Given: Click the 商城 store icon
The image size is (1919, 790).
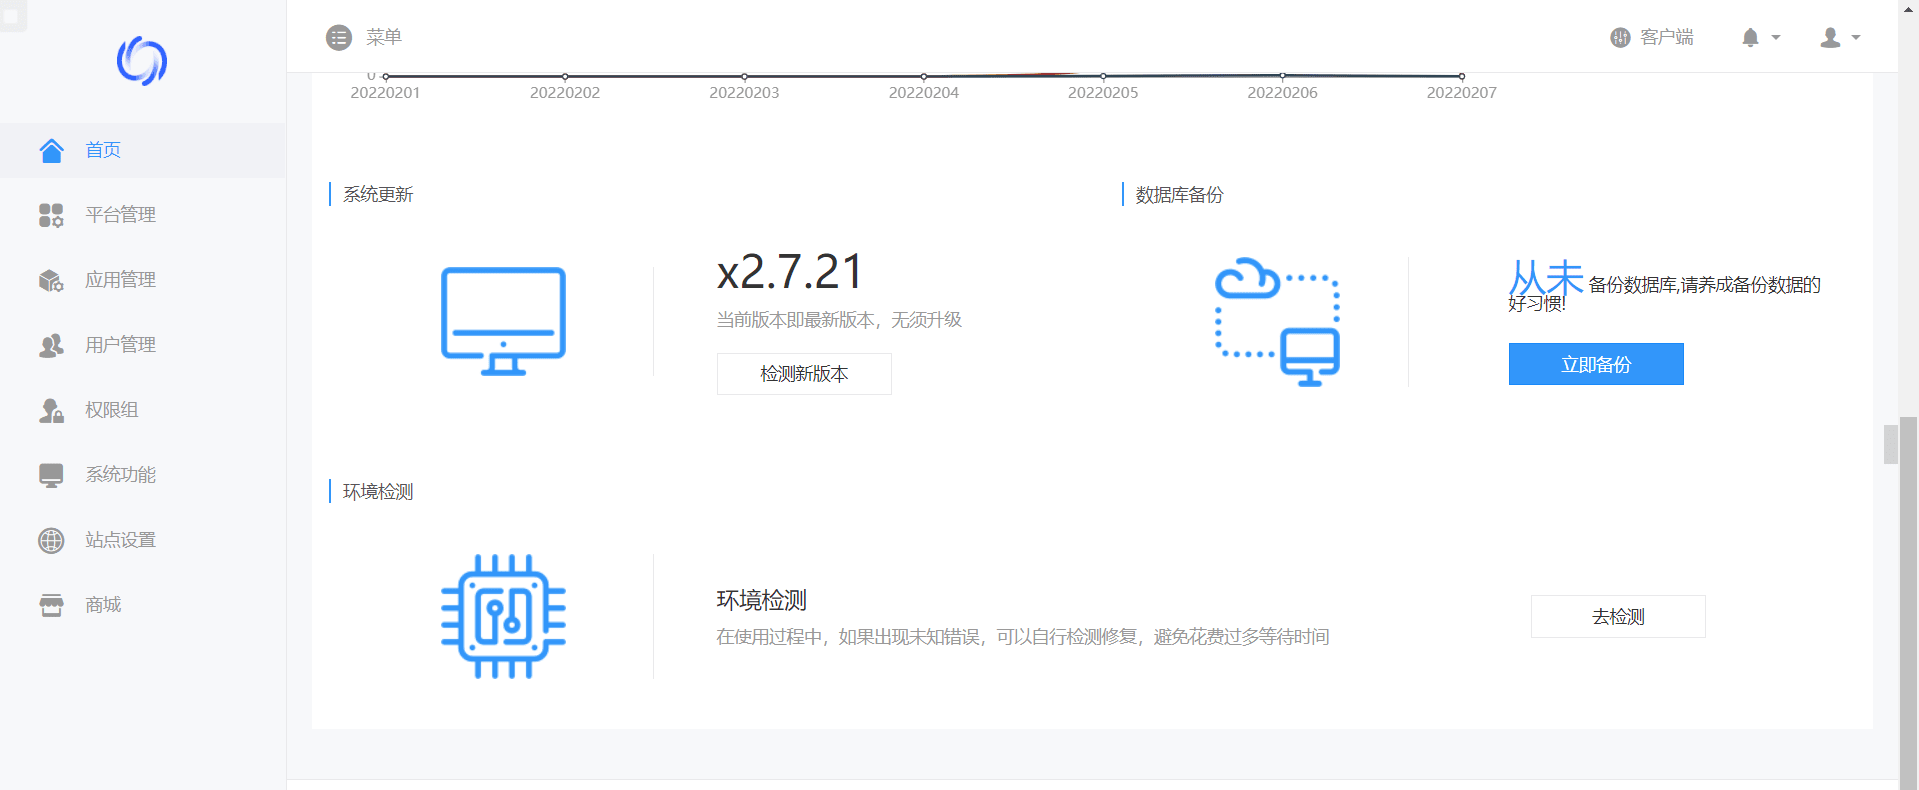Looking at the screenshot, I should (x=51, y=605).
